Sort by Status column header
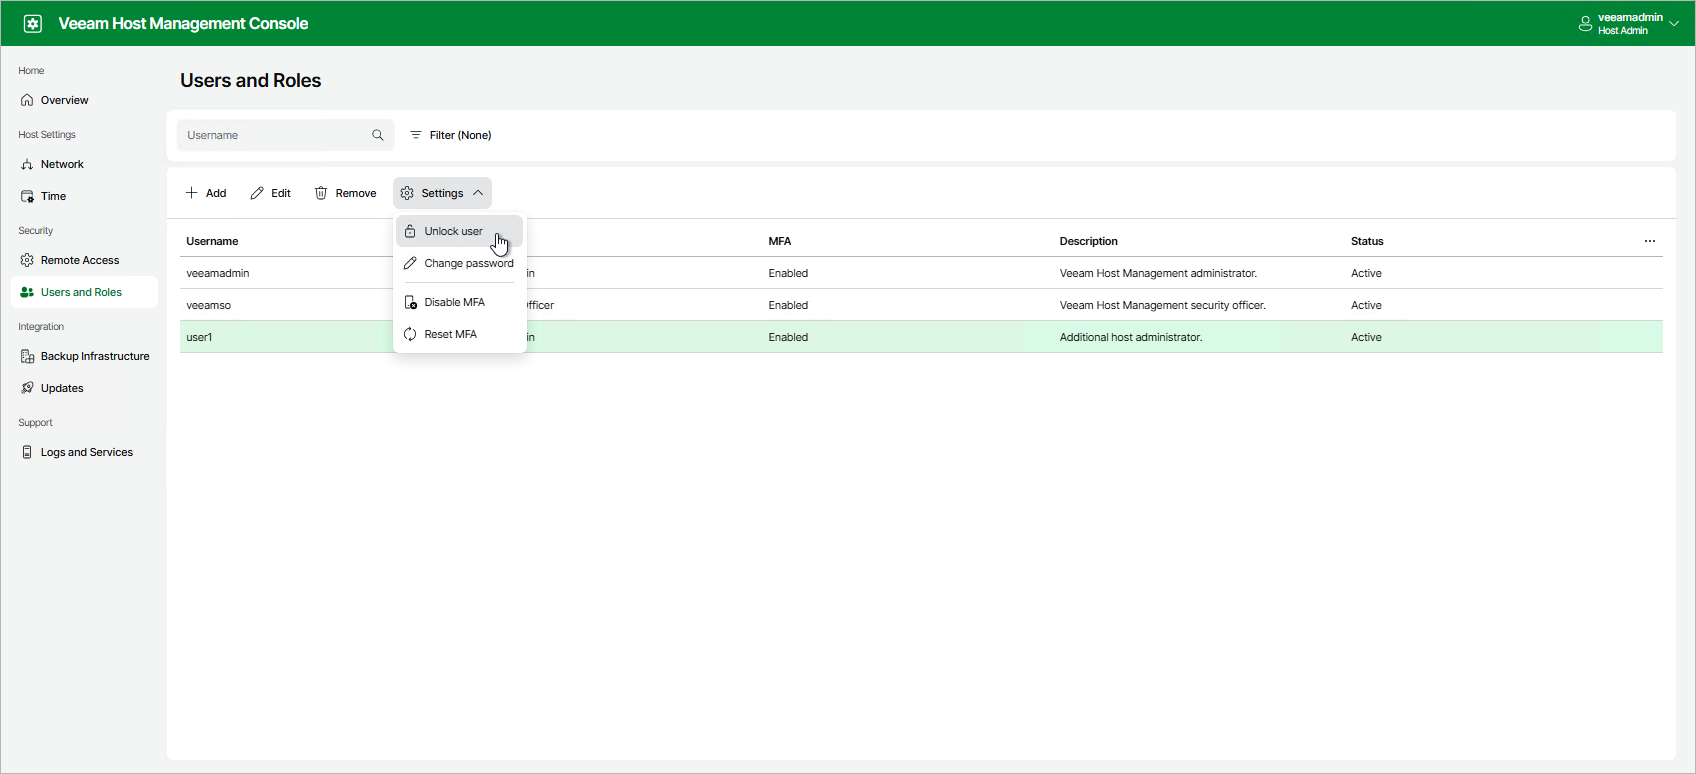This screenshot has height=774, width=1696. (1367, 241)
